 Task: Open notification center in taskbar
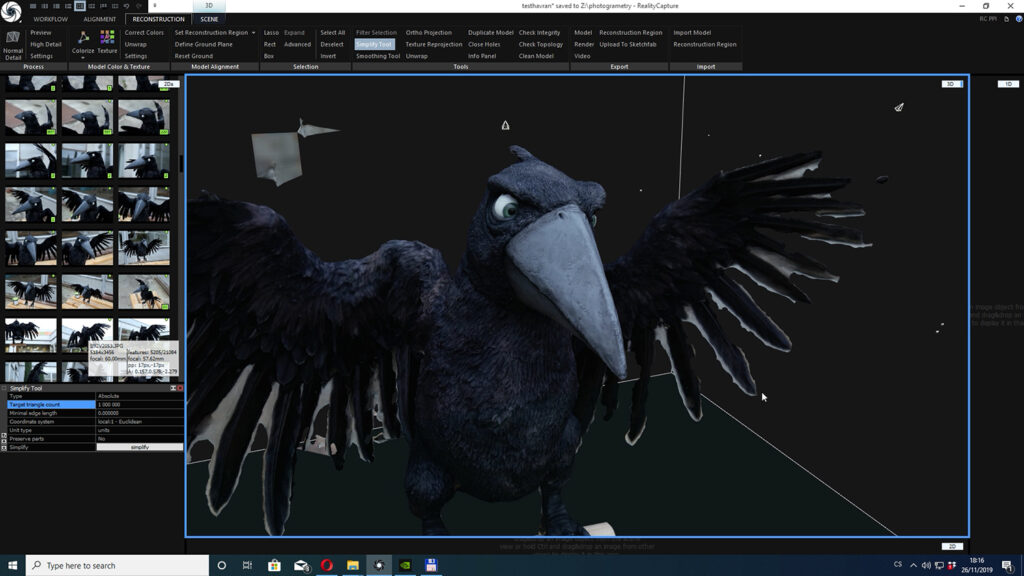[x=1009, y=566]
